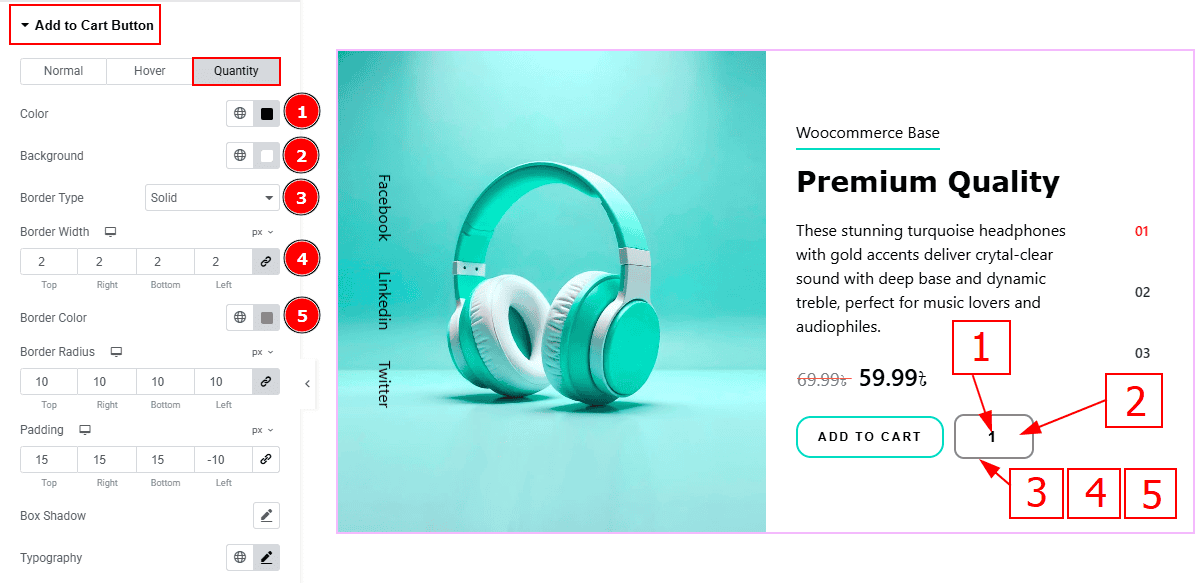Viewport: 1201px width, 583px height.
Task: Click the globe icon next to Border Color
Action: 240,318
